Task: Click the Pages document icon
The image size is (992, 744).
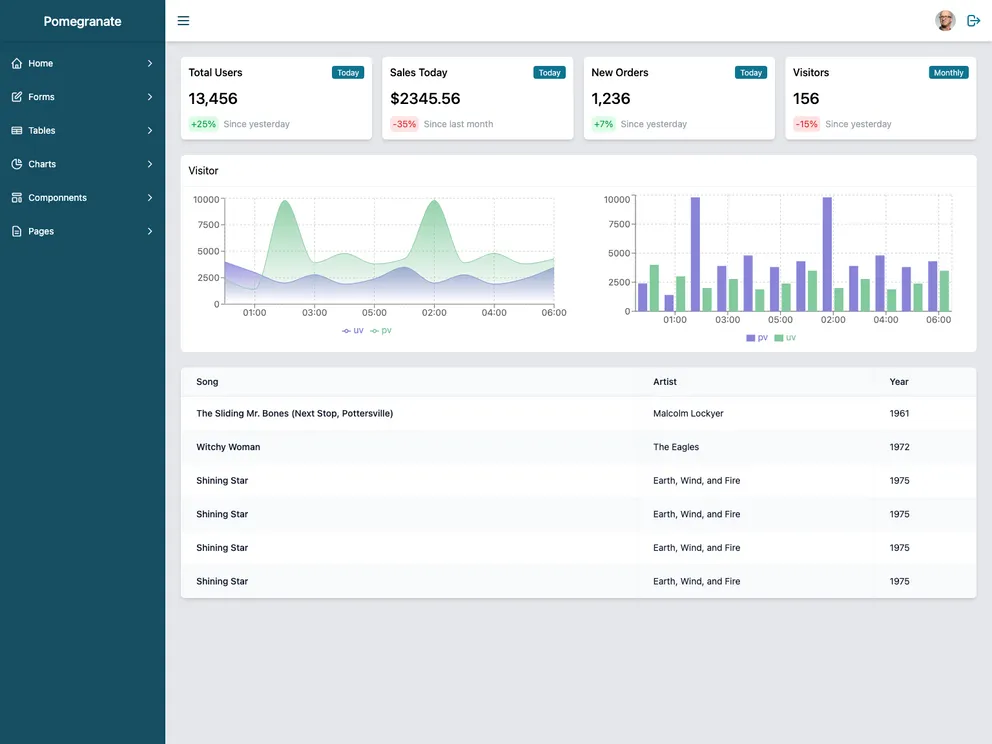Action: click(x=17, y=231)
